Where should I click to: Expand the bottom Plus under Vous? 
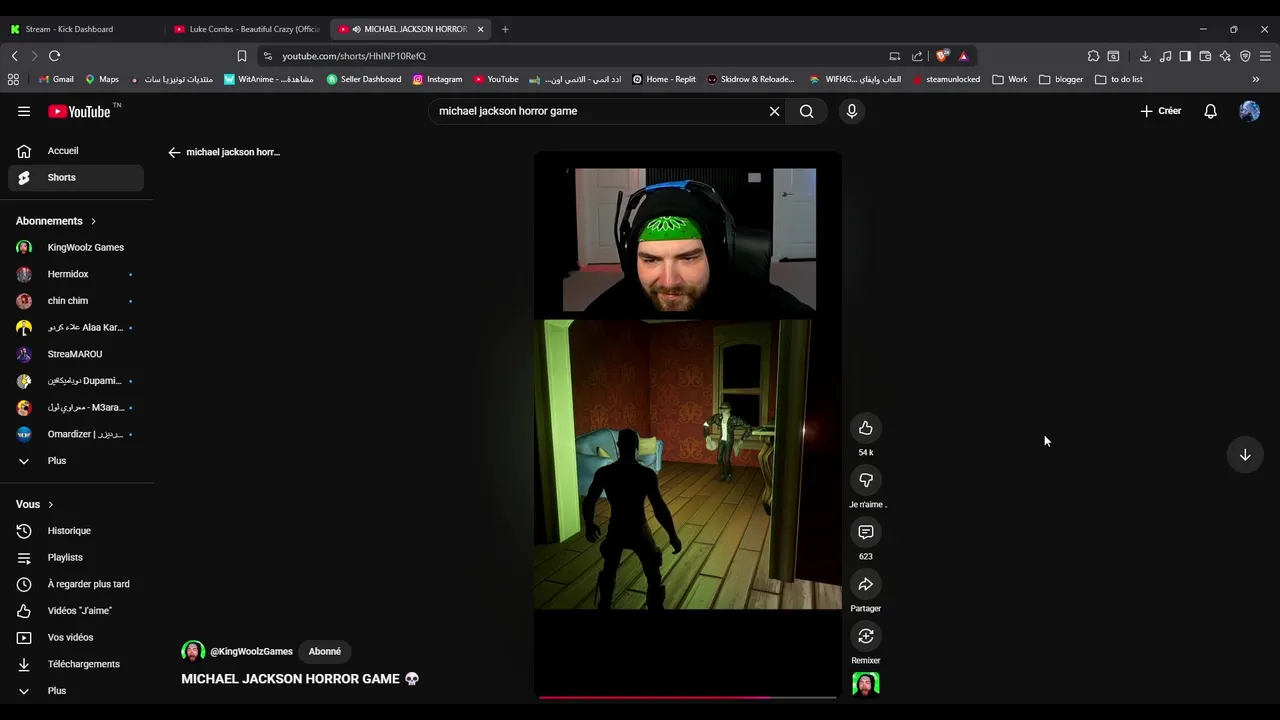(x=76, y=691)
